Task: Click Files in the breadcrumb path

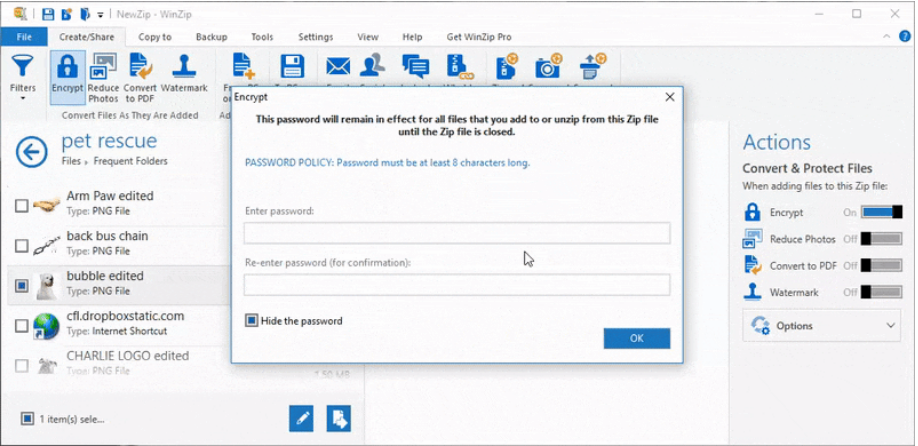Action: coord(71,161)
